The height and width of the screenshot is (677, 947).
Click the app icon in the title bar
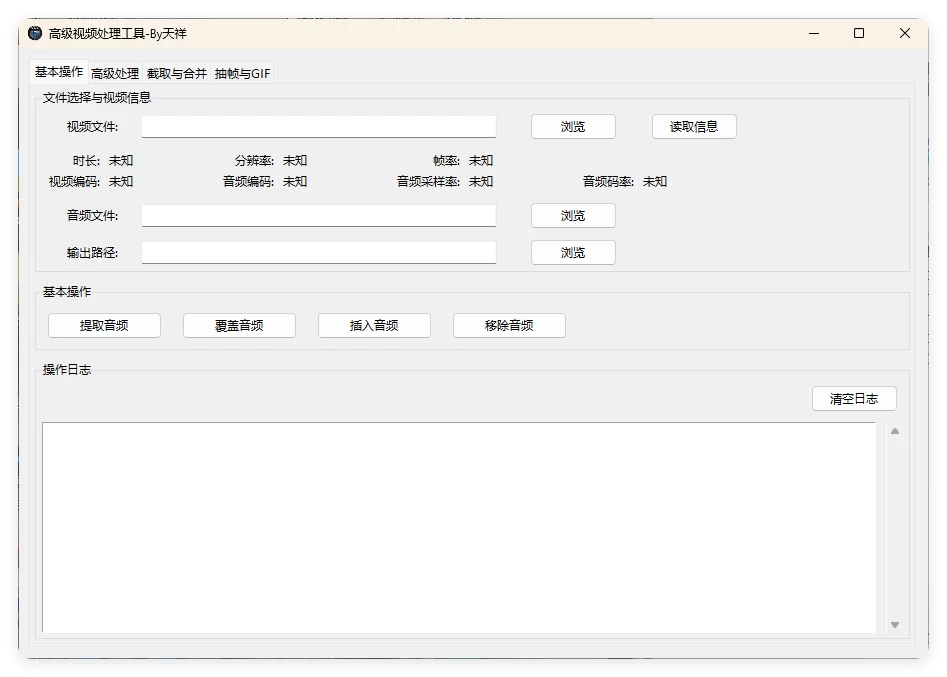click(33, 33)
